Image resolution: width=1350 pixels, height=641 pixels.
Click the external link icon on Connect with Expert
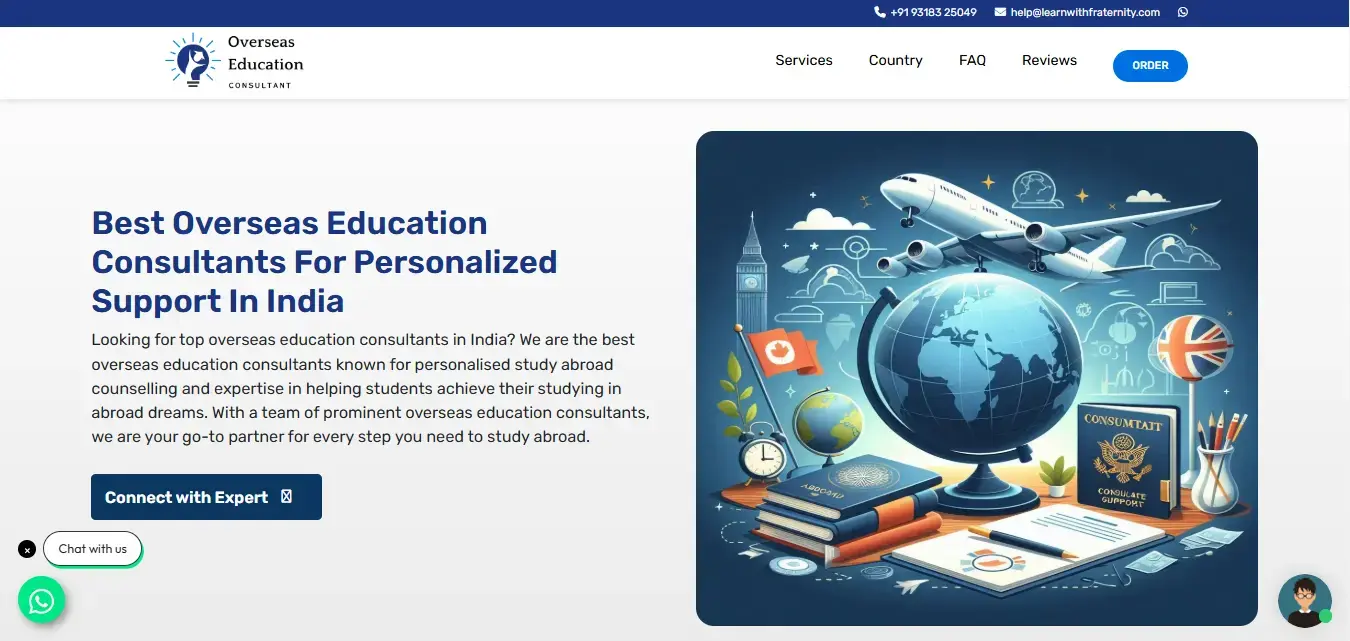pos(288,496)
